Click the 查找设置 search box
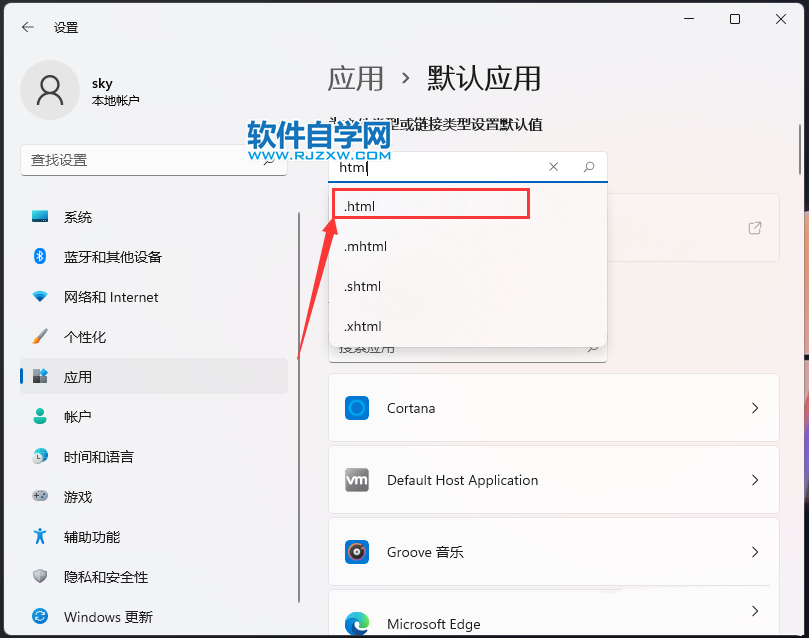This screenshot has width=809, height=638. (154, 160)
